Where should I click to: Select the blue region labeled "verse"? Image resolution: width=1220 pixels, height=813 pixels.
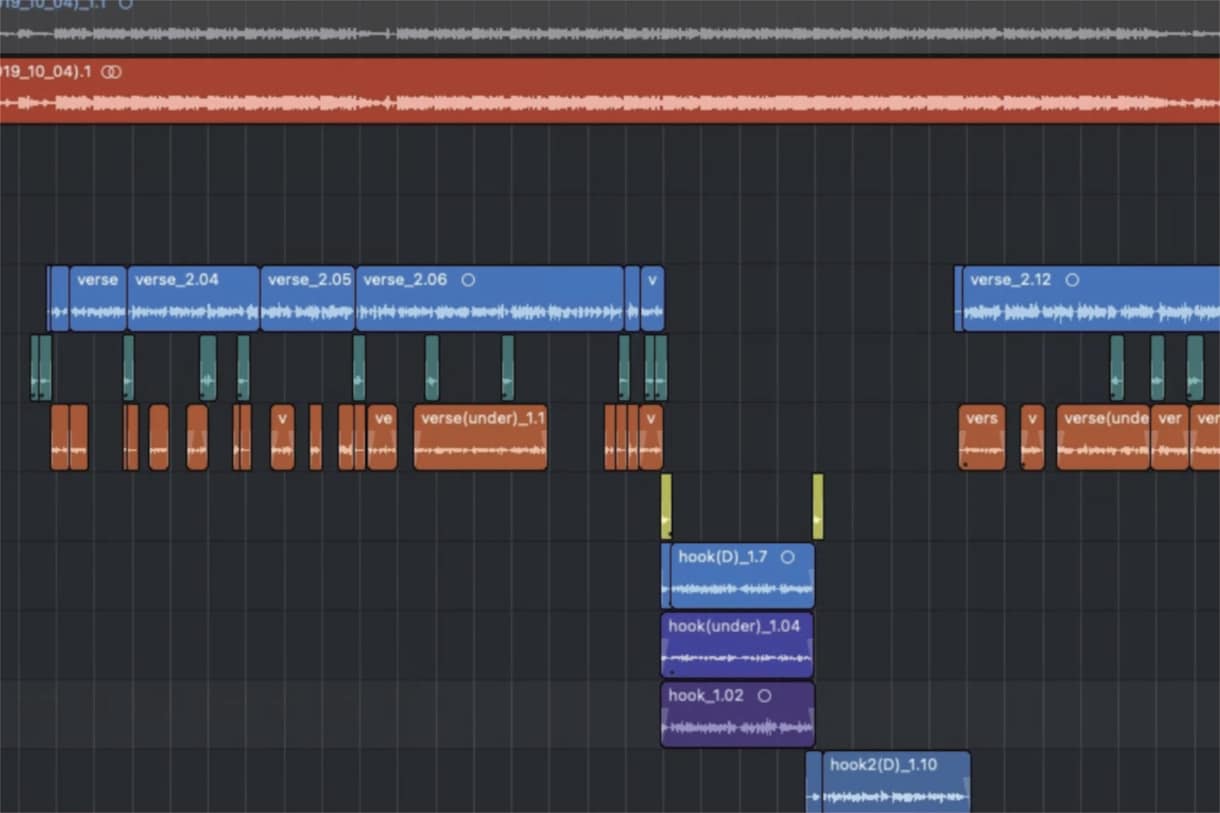(x=98, y=298)
